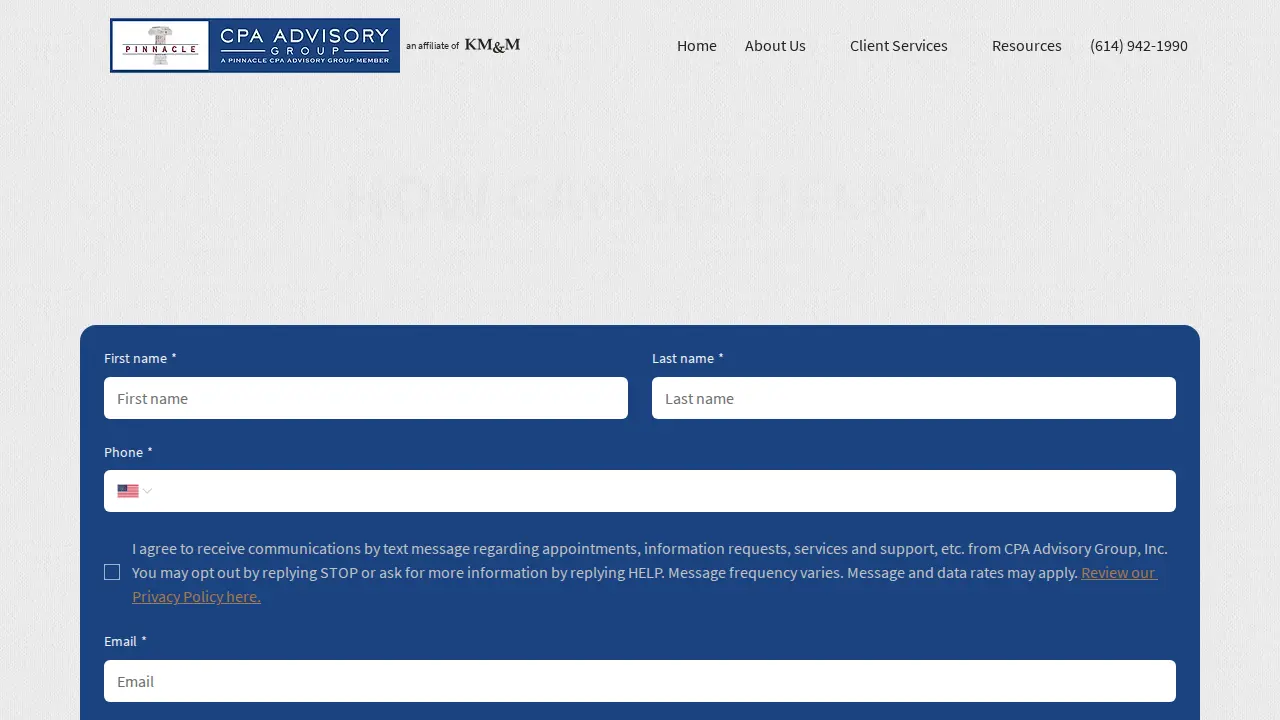
Task: Click the 'First name *' field label
Action: tap(140, 358)
